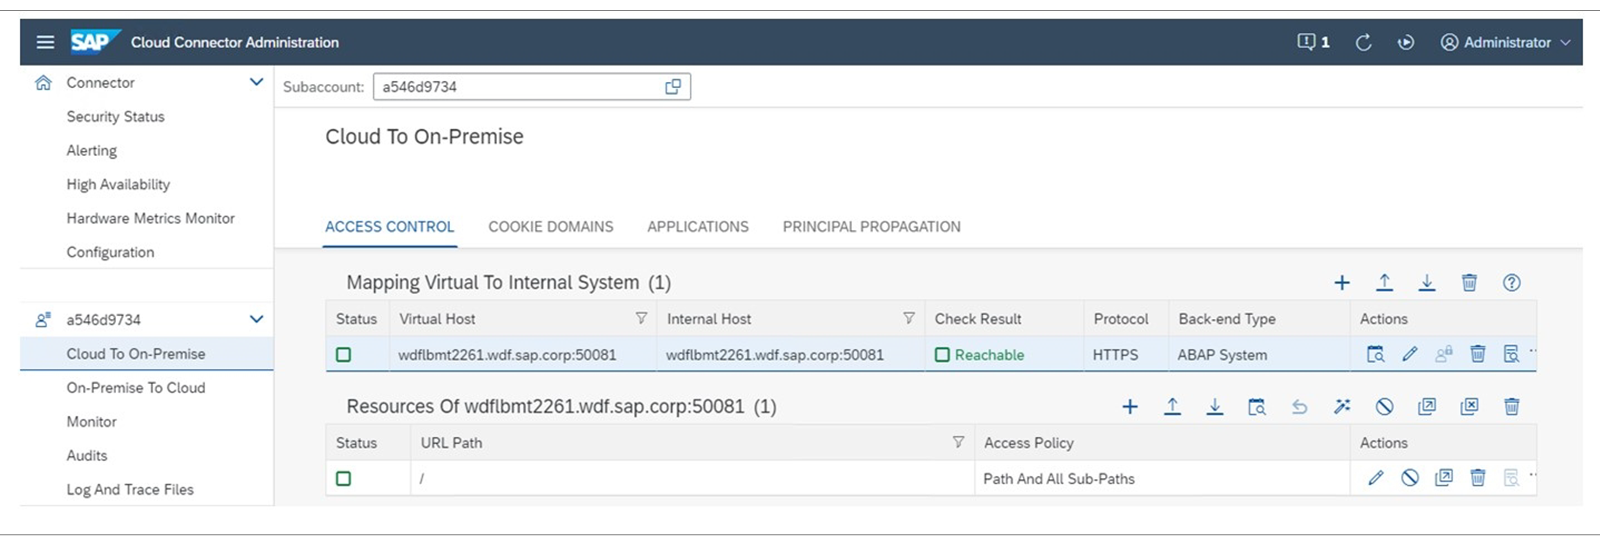
Task: Export resources via download icon
Action: pyautogui.click(x=1215, y=407)
